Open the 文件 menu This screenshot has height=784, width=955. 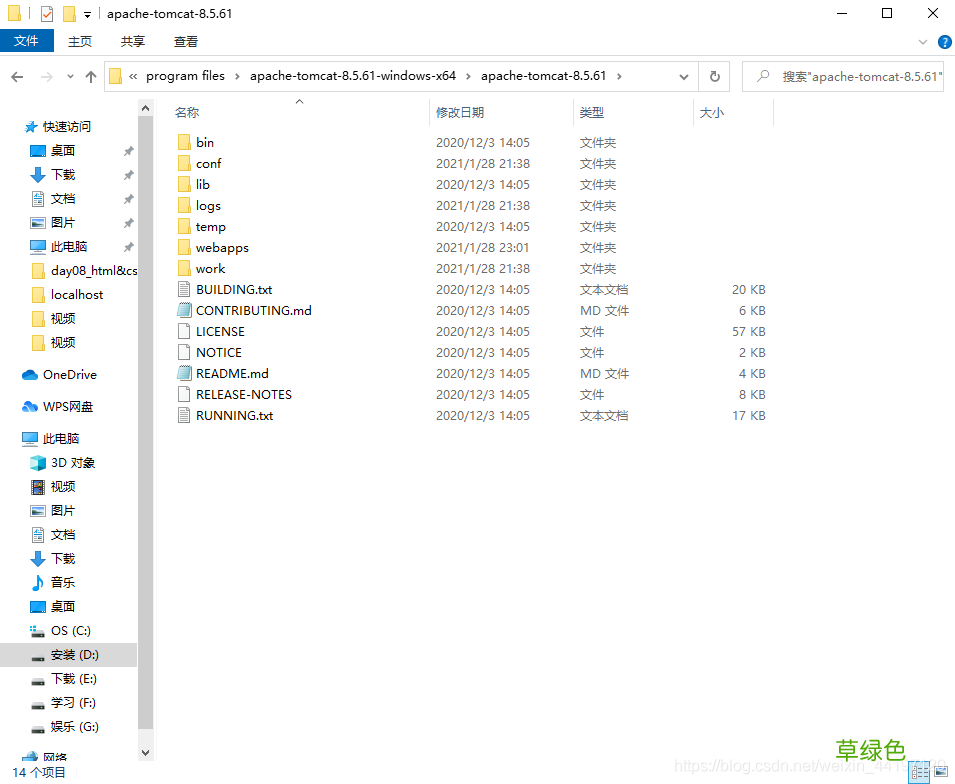(x=26, y=41)
